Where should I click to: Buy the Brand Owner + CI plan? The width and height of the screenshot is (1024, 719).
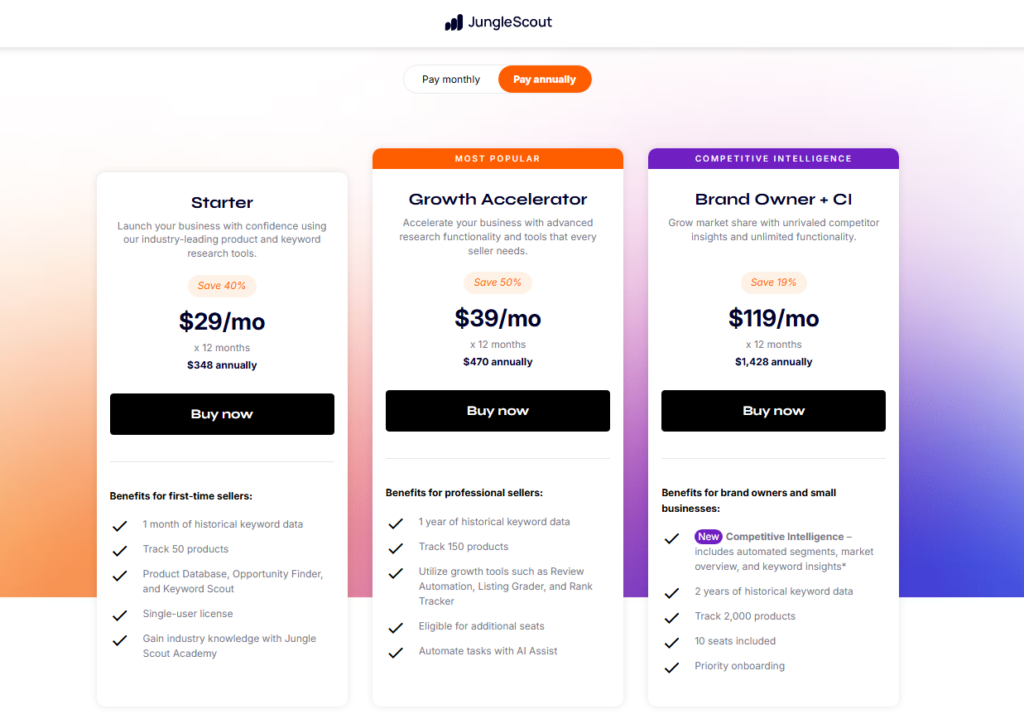[x=773, y=411]
